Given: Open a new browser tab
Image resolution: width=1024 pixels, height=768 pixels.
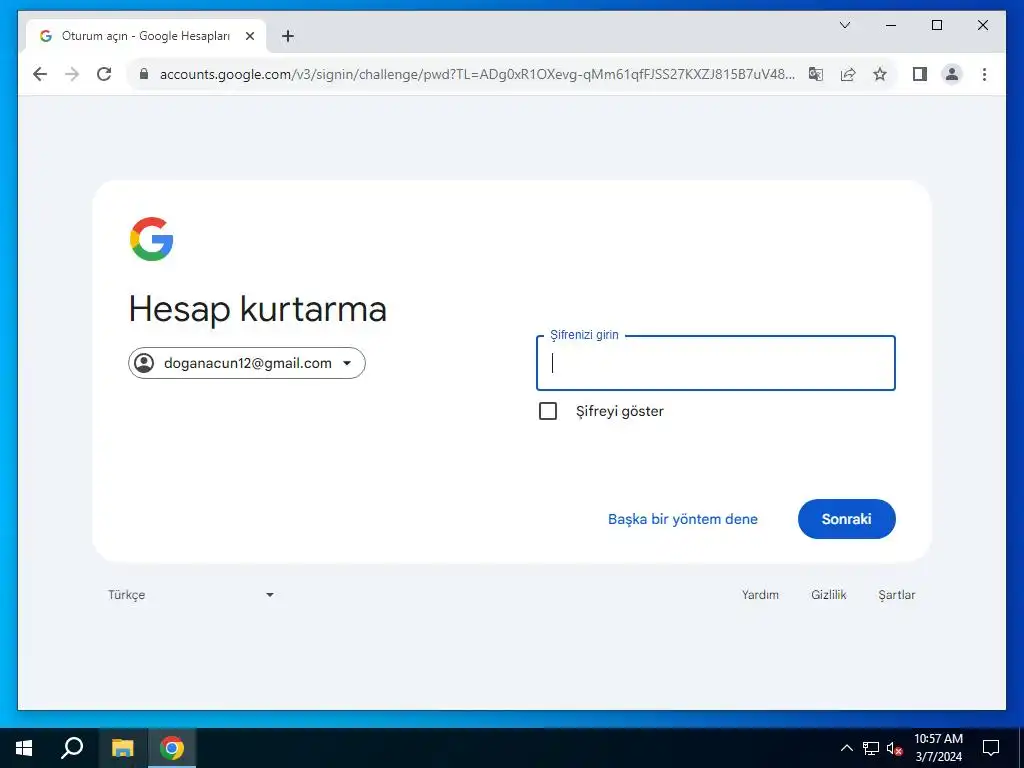Looking at the screenshot, I should pos(288,37).
